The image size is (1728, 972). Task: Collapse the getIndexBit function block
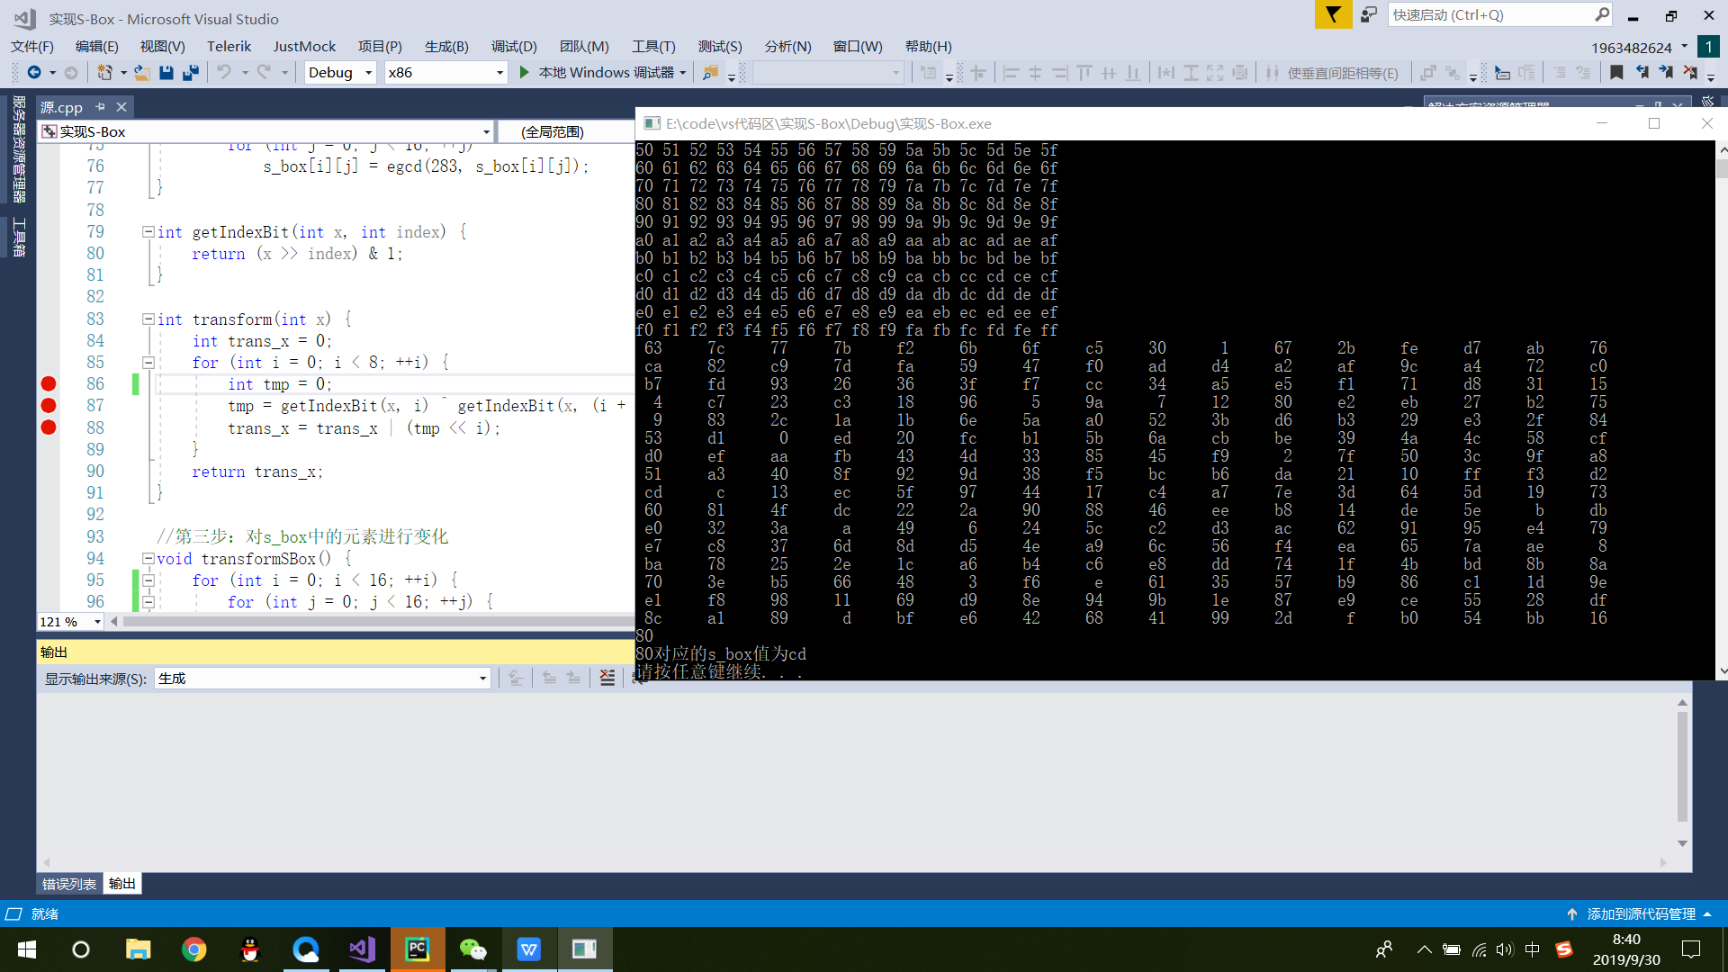(x=148, y=232)
